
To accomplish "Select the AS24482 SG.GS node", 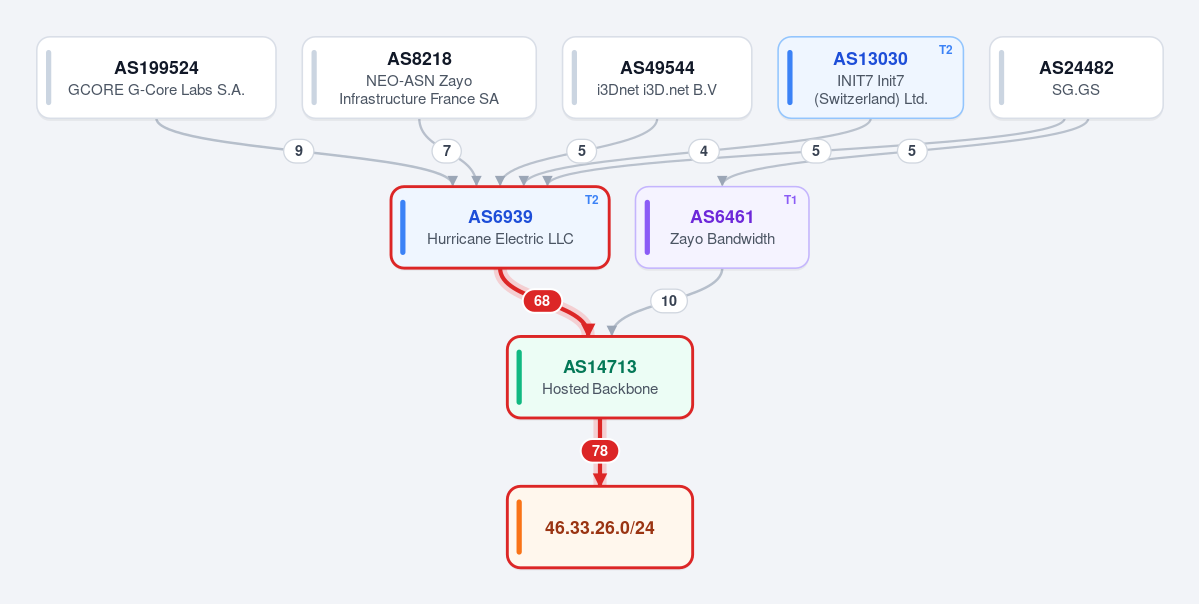I will click(1076, 78).
